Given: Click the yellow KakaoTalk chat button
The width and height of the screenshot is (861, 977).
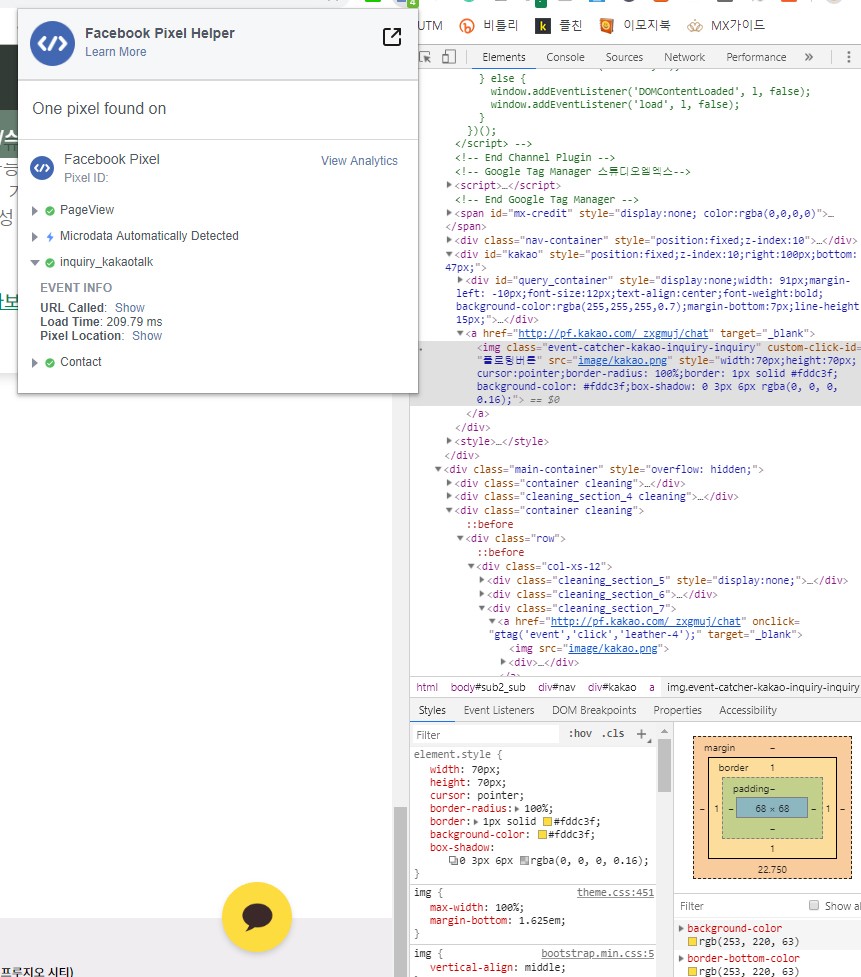Looking at the screenshot, I should 257,917.
